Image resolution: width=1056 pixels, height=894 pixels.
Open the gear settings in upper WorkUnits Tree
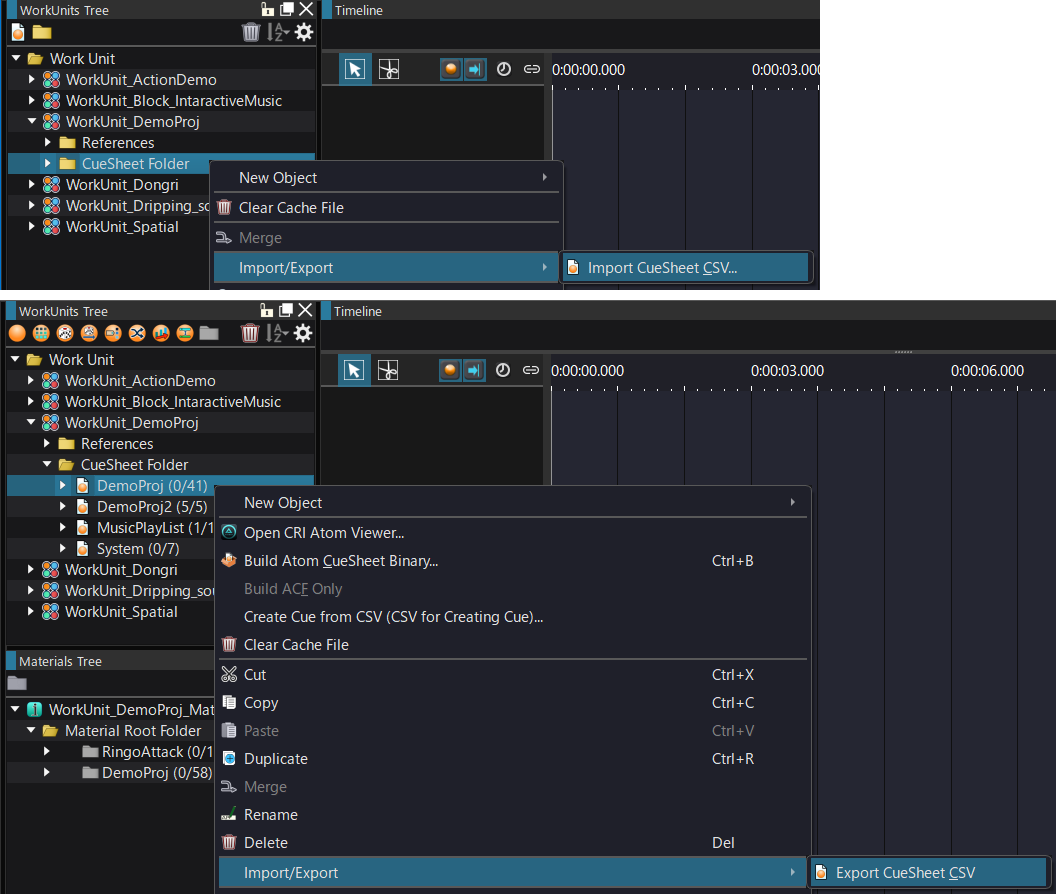[x=304, y=32]
